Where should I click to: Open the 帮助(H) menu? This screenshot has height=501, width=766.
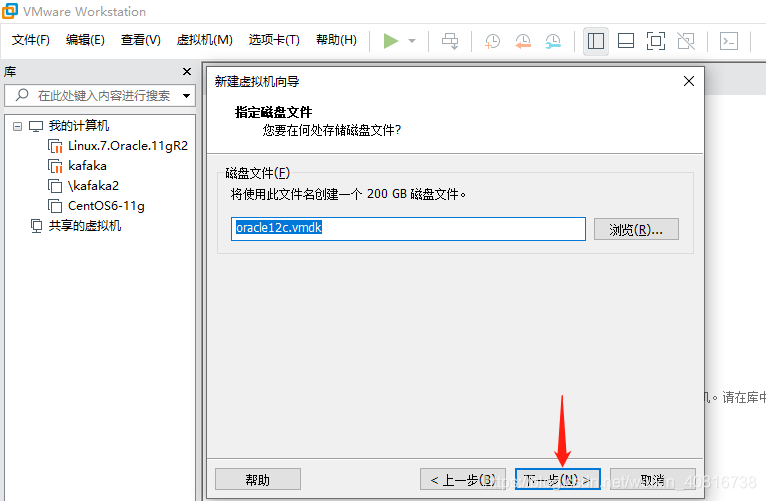[x=336, y=40]
